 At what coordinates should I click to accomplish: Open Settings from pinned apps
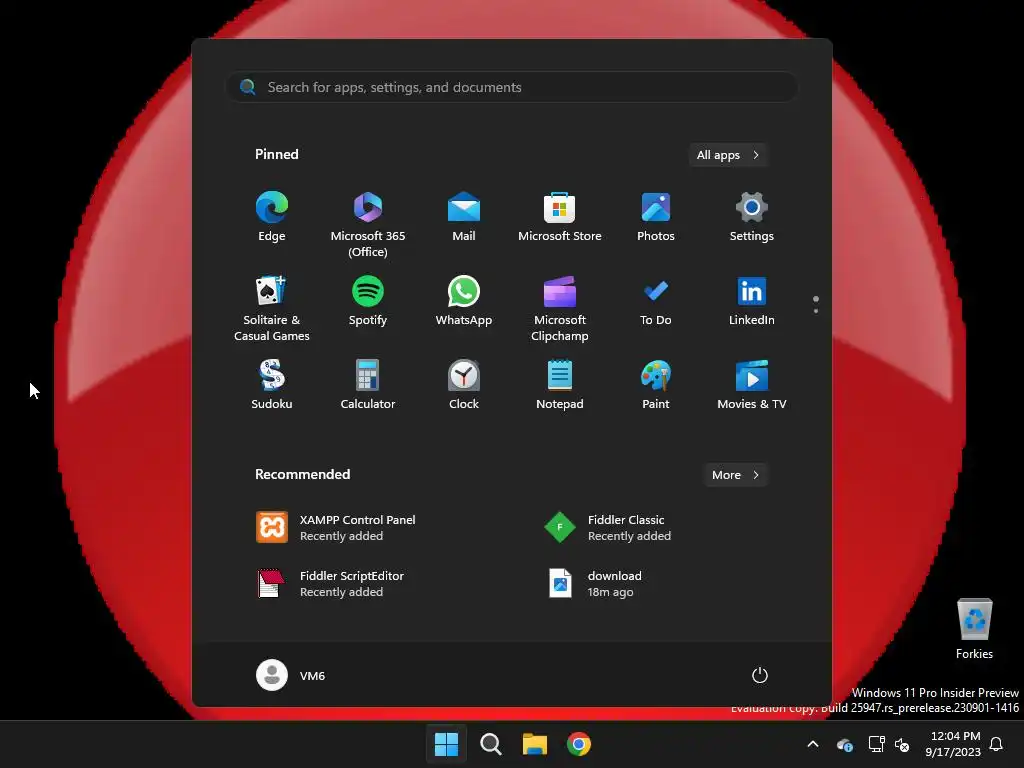752,217
